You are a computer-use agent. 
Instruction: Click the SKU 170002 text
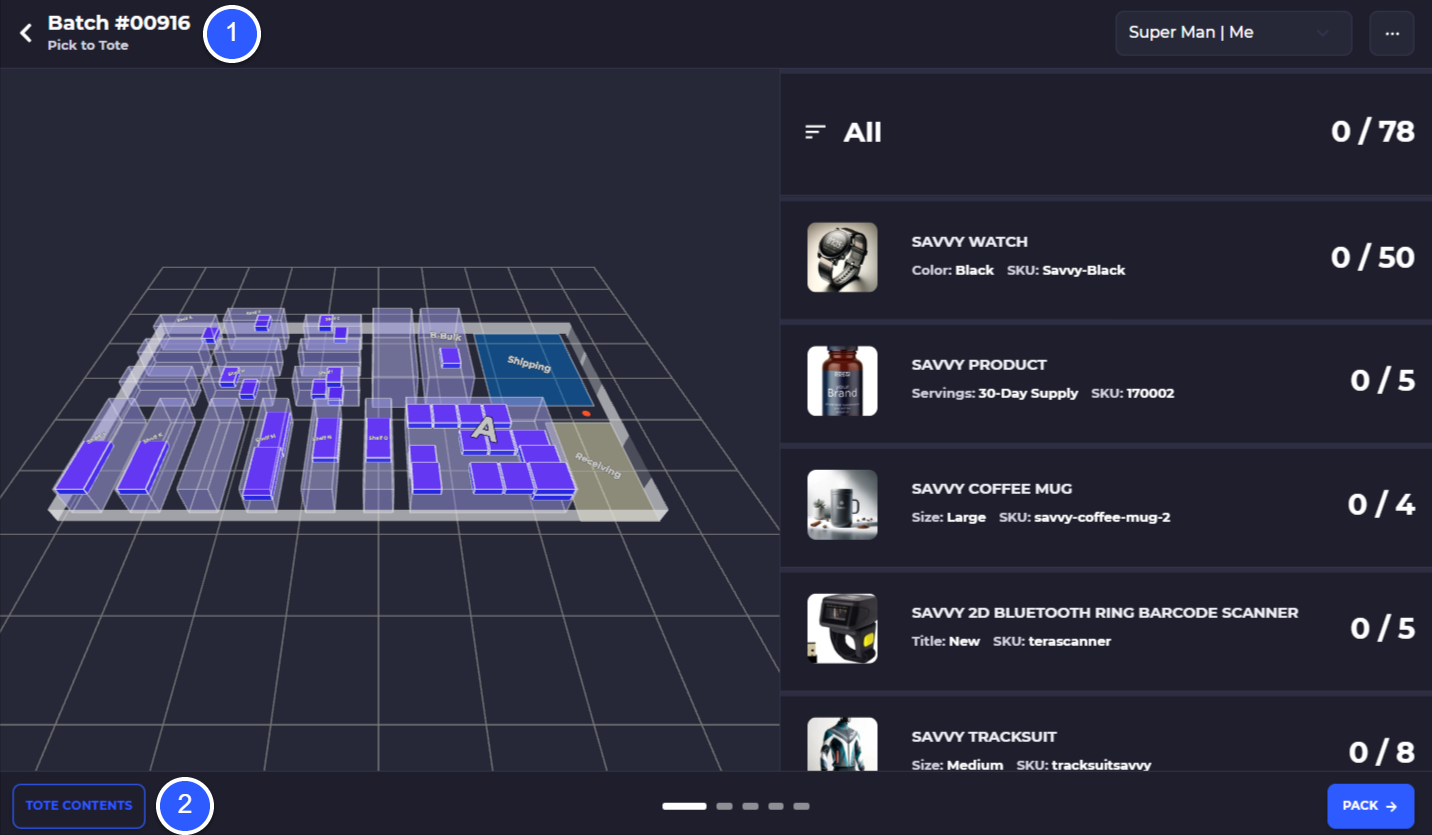pyautogui.click(x=1133, y=393)
